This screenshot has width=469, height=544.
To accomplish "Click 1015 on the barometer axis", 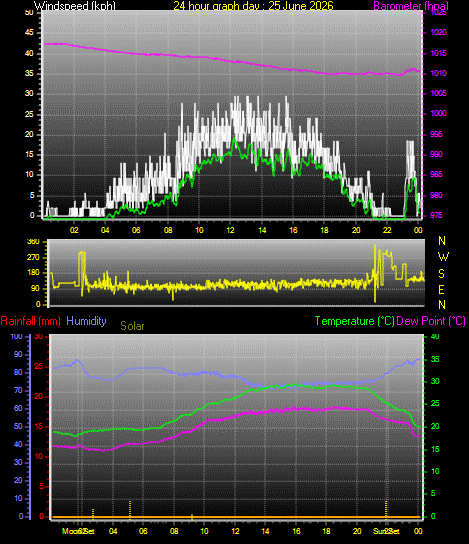I will pyautogui.click(x=438, y=53).
